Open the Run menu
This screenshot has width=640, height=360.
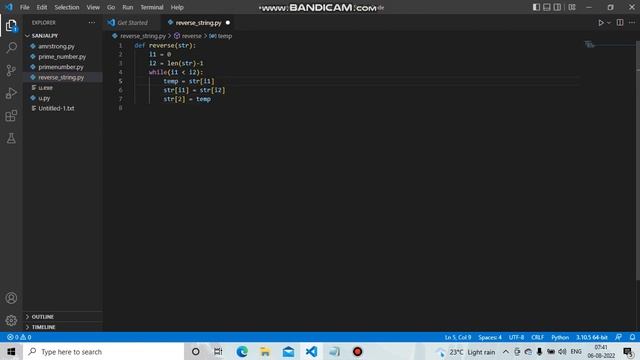[x=128, y=7]
